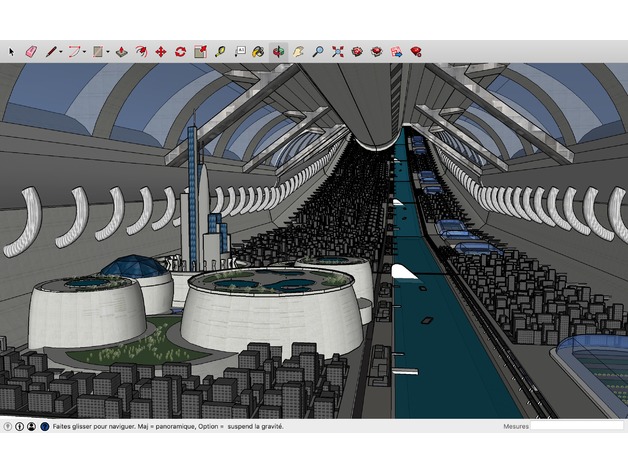The image size is (628, 472).
Task: Toggle the highlighted Orbit tool
Action: click(278, 51)
